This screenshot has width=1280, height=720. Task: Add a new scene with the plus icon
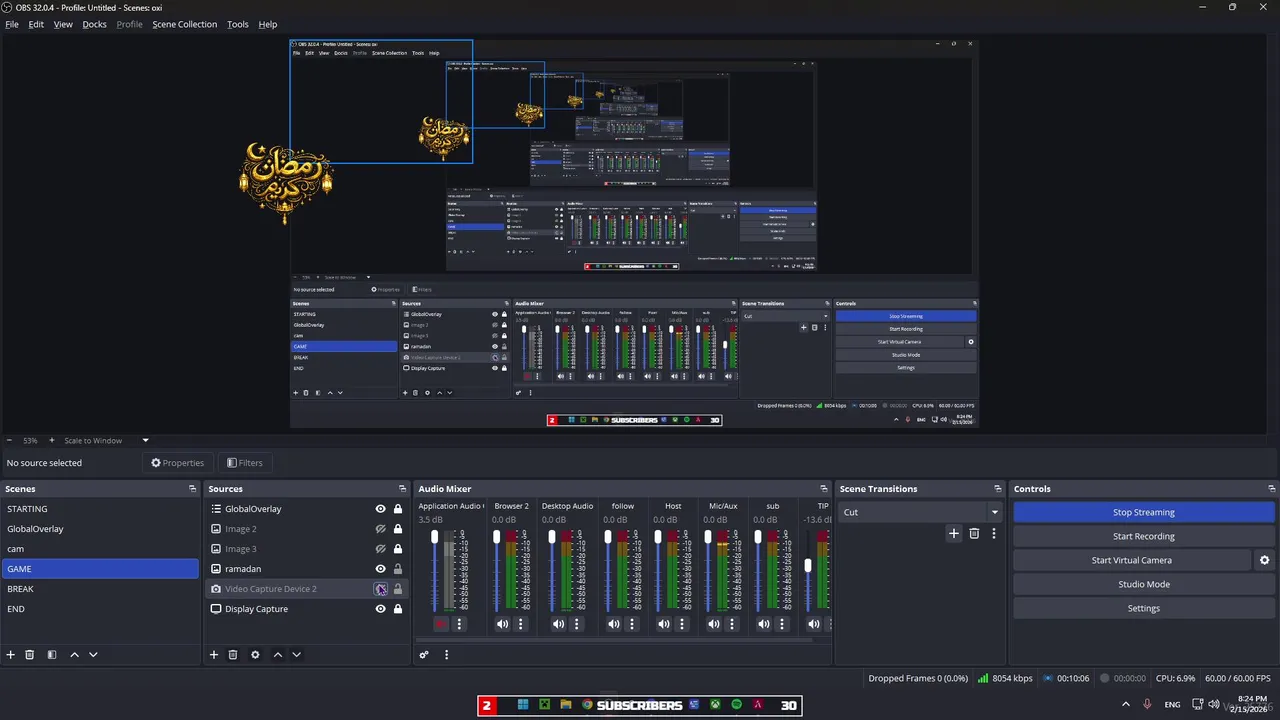click(11, 655)
